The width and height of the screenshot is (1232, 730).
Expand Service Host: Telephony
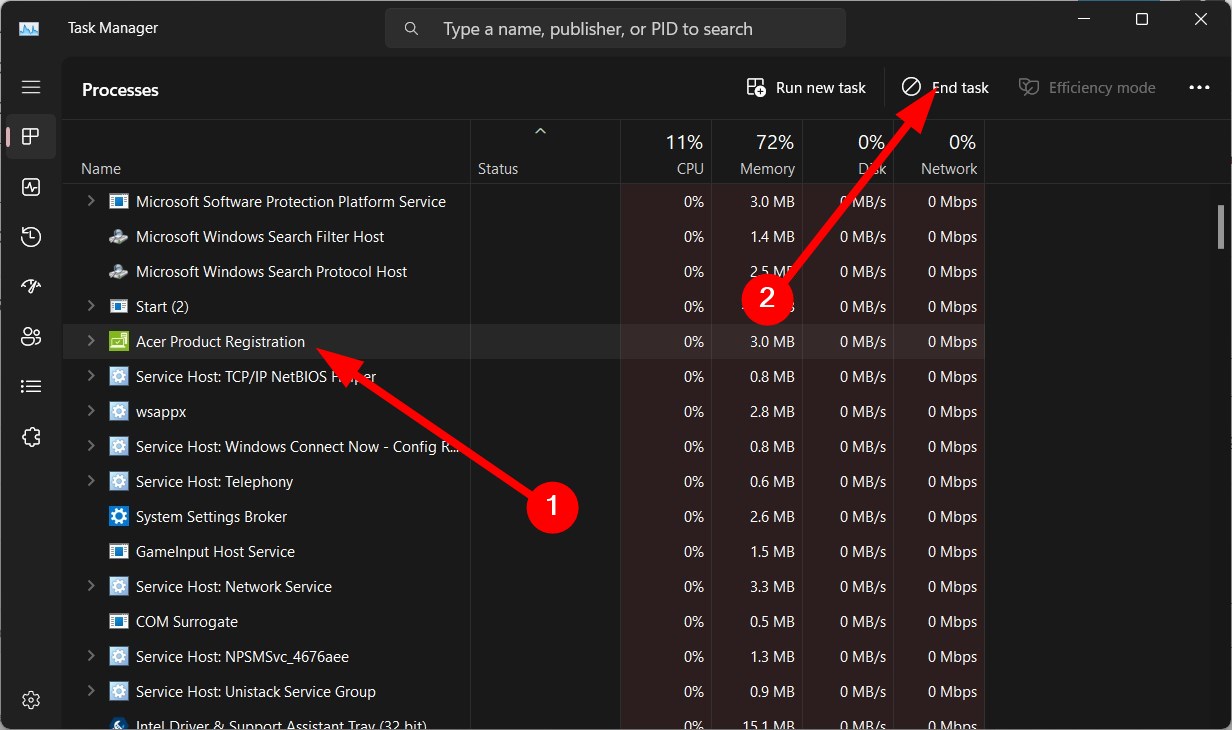pyautogui.click(x=91, y=481)
